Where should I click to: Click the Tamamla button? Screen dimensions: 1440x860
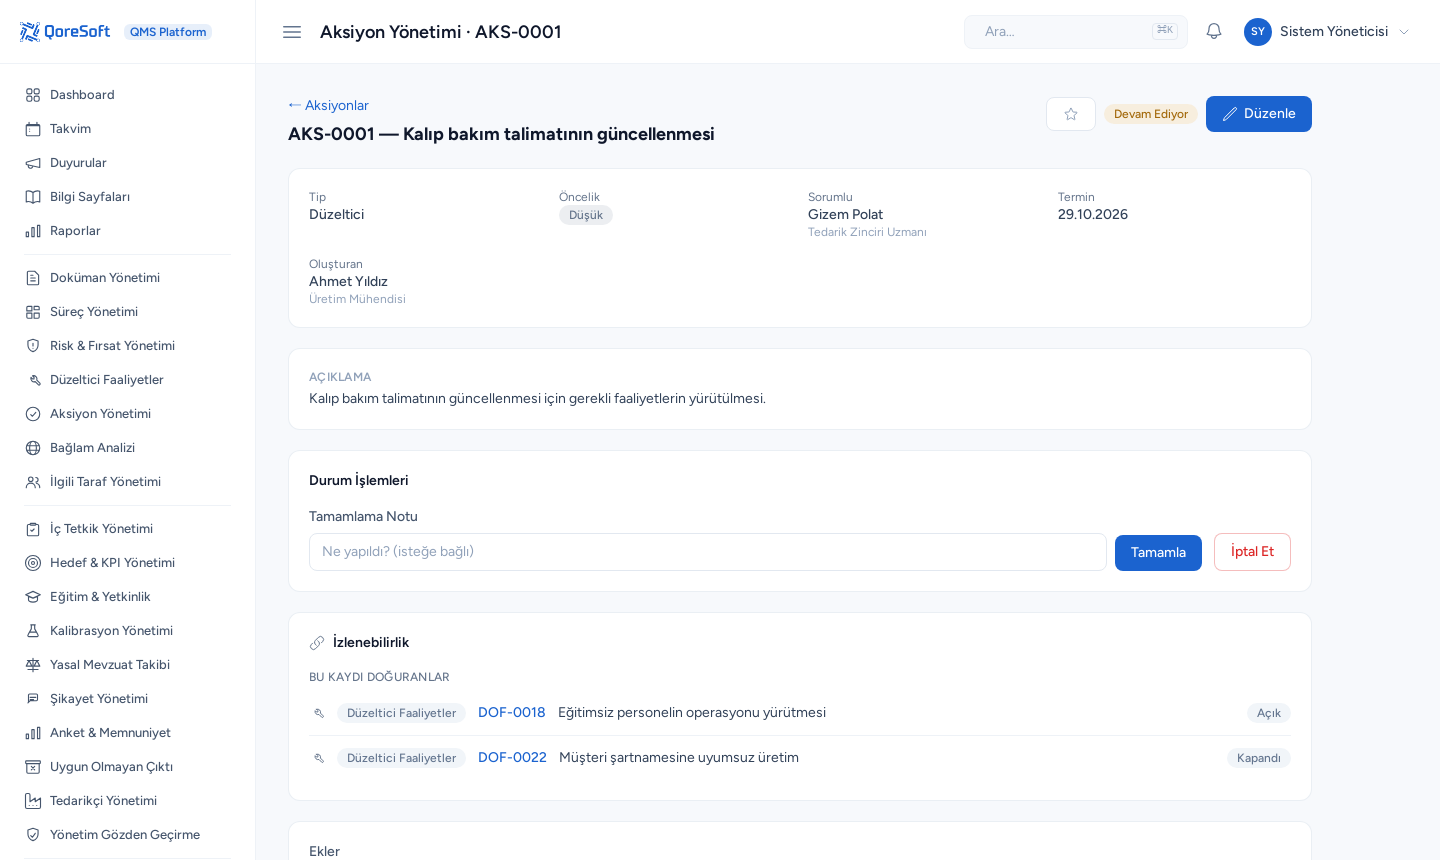(1158, 553)
